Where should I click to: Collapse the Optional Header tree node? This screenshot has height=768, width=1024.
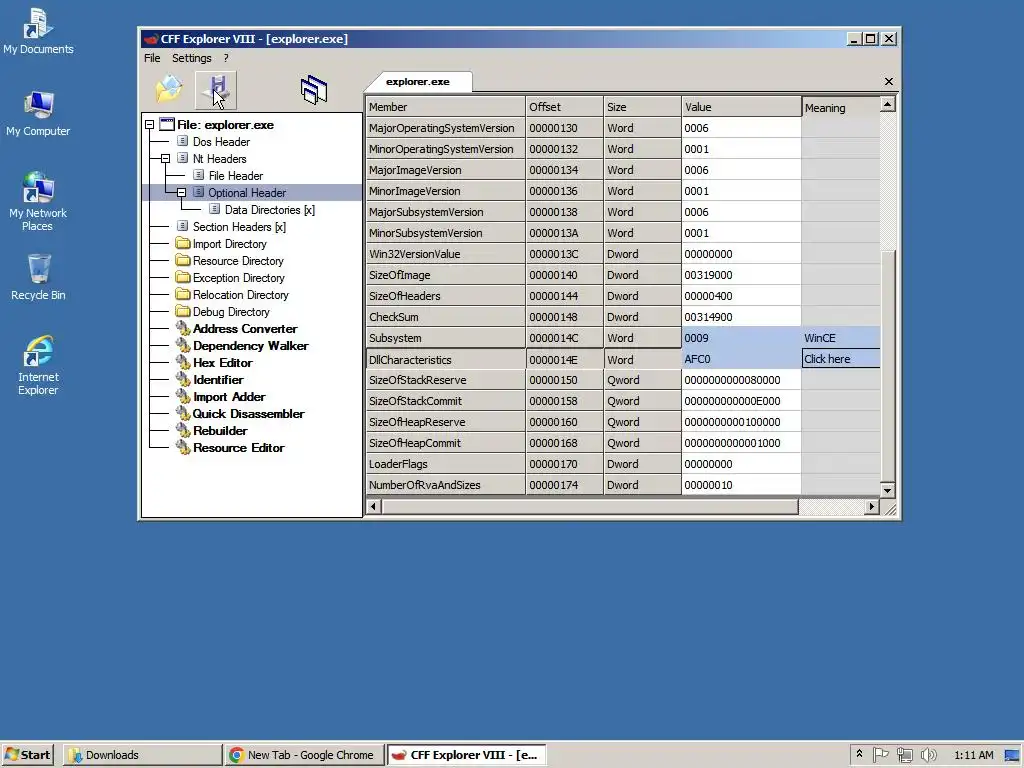(x=181, y=193)
